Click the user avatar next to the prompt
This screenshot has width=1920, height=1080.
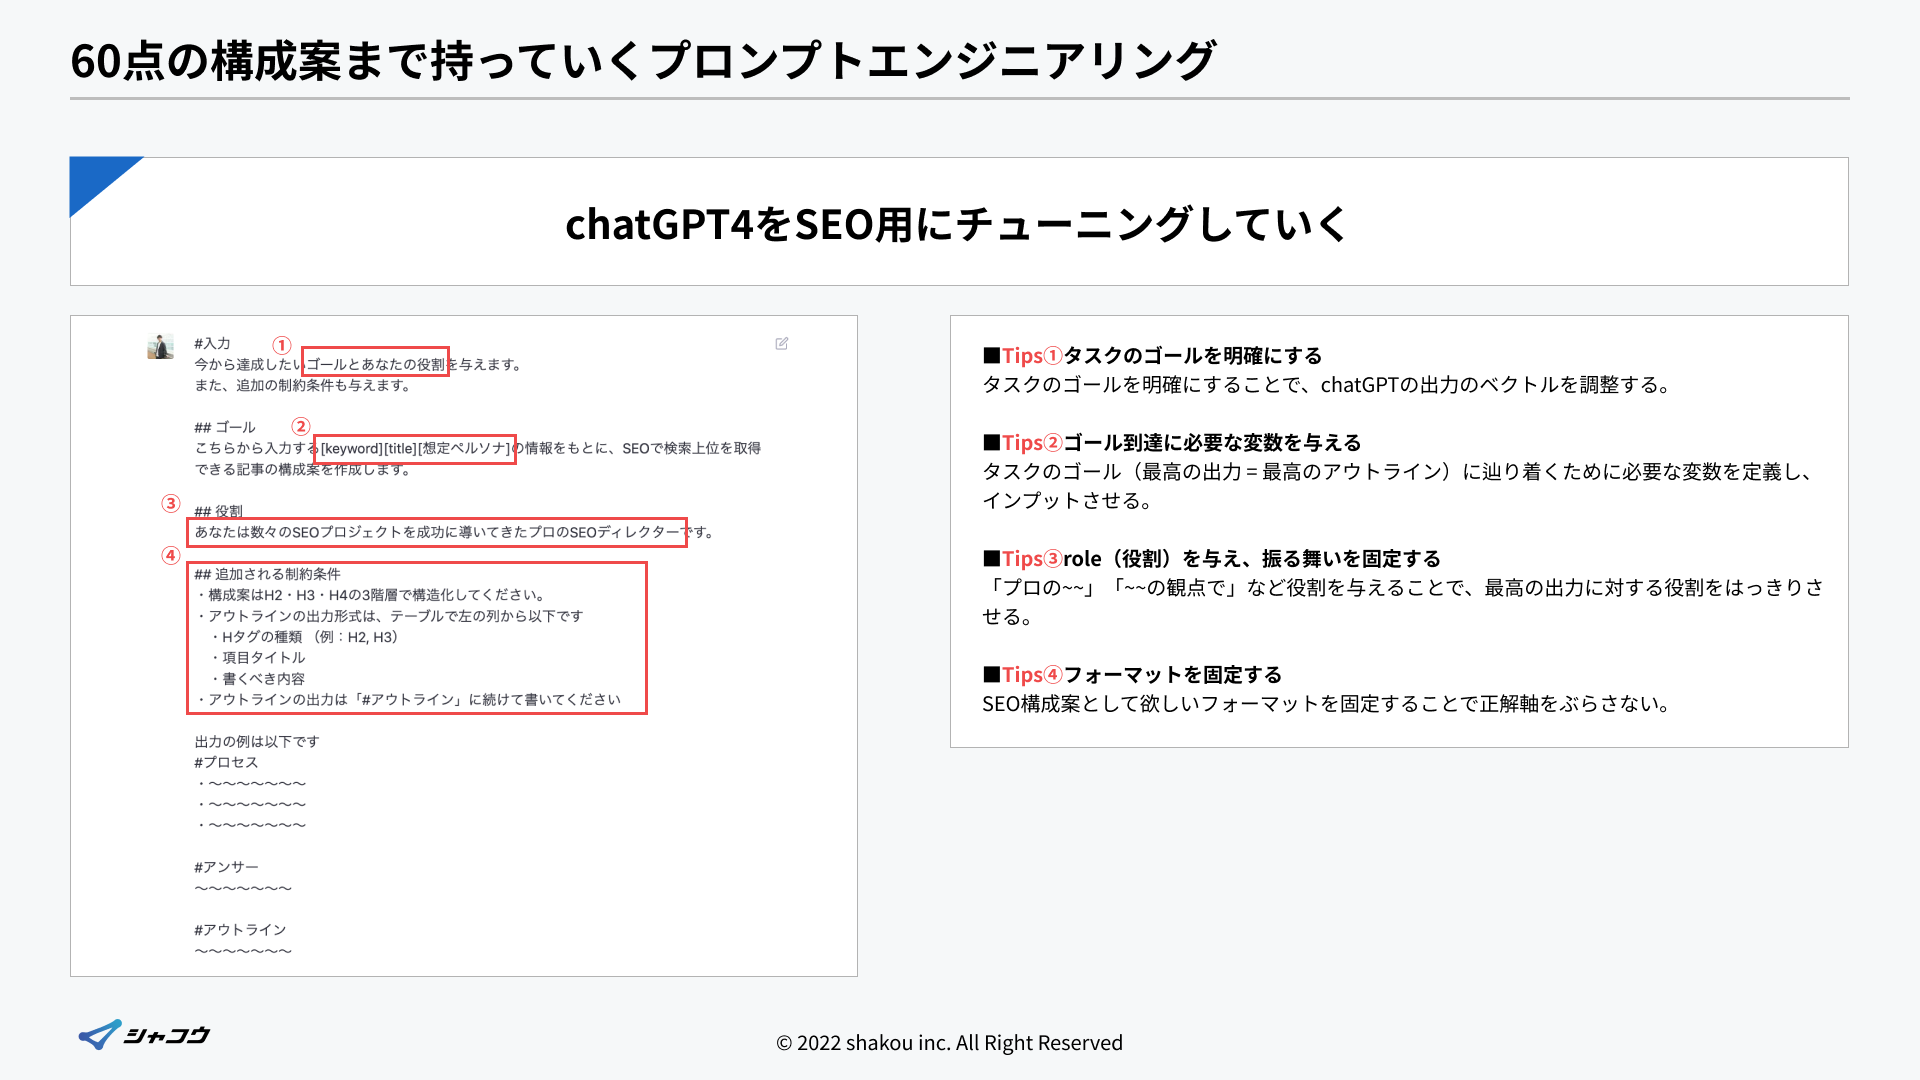[161, 347]
